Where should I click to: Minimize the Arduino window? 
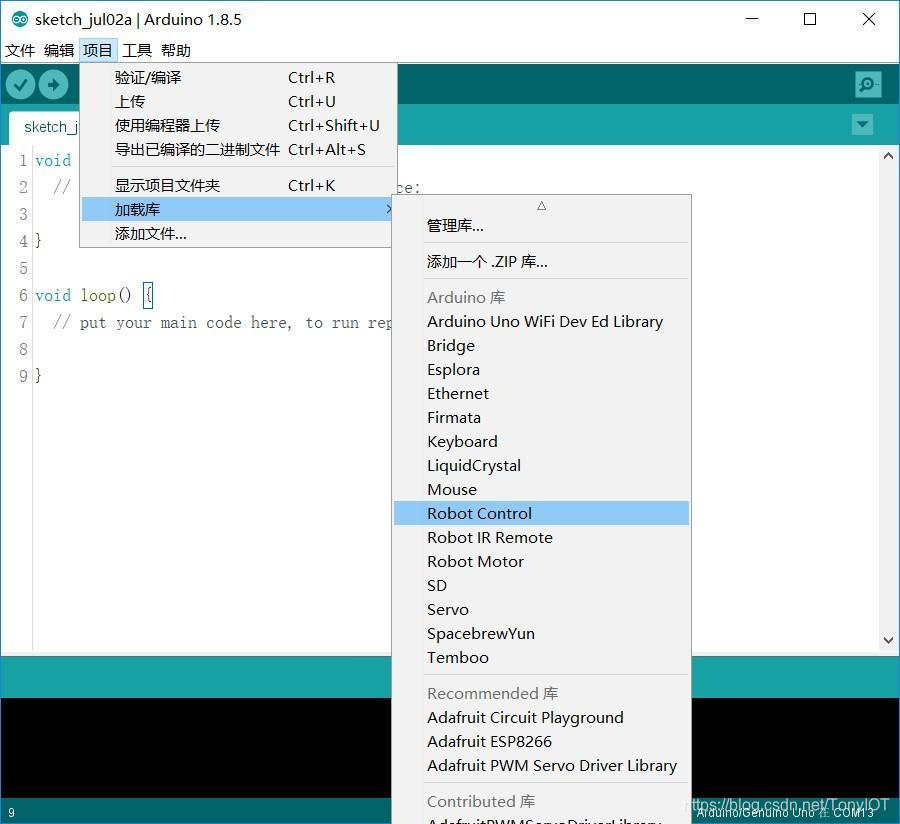click(752, 20)
